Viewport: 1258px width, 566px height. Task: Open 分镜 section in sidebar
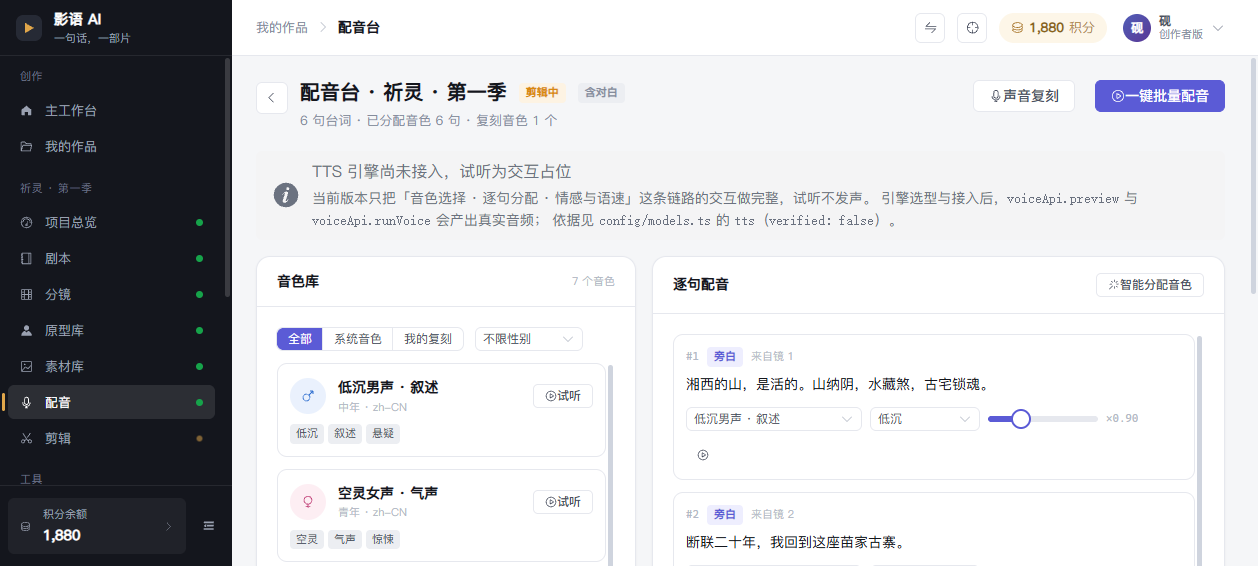click(x=111, y=294)
